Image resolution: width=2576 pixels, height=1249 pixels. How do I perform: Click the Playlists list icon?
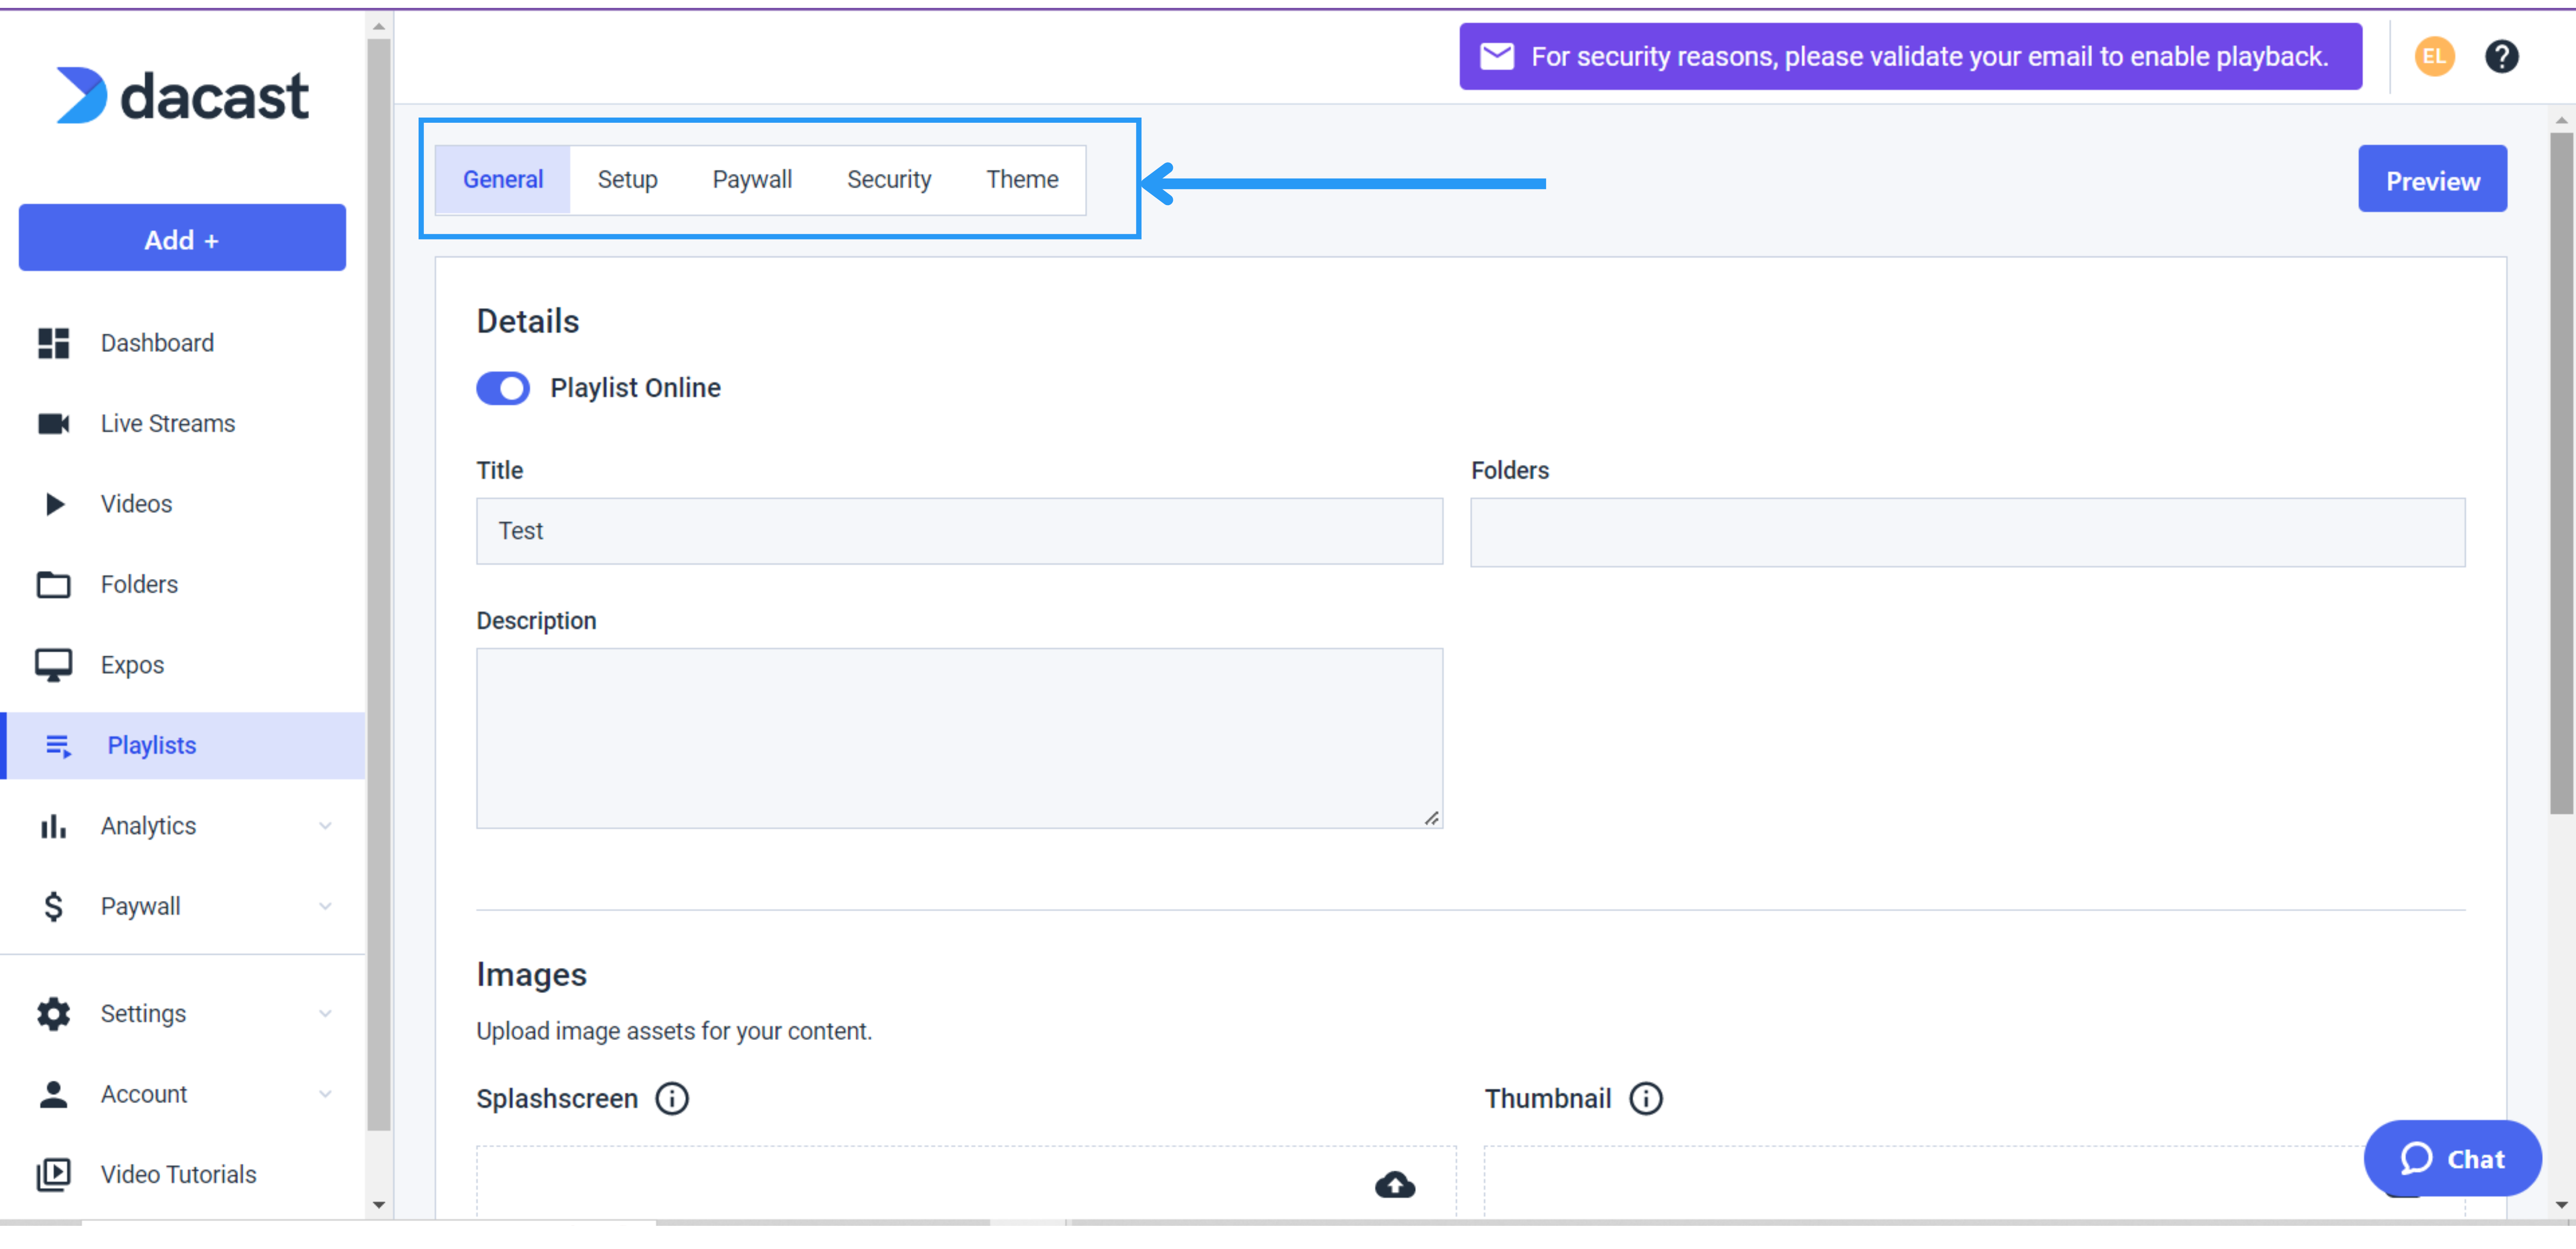click(x=59, y=746)
